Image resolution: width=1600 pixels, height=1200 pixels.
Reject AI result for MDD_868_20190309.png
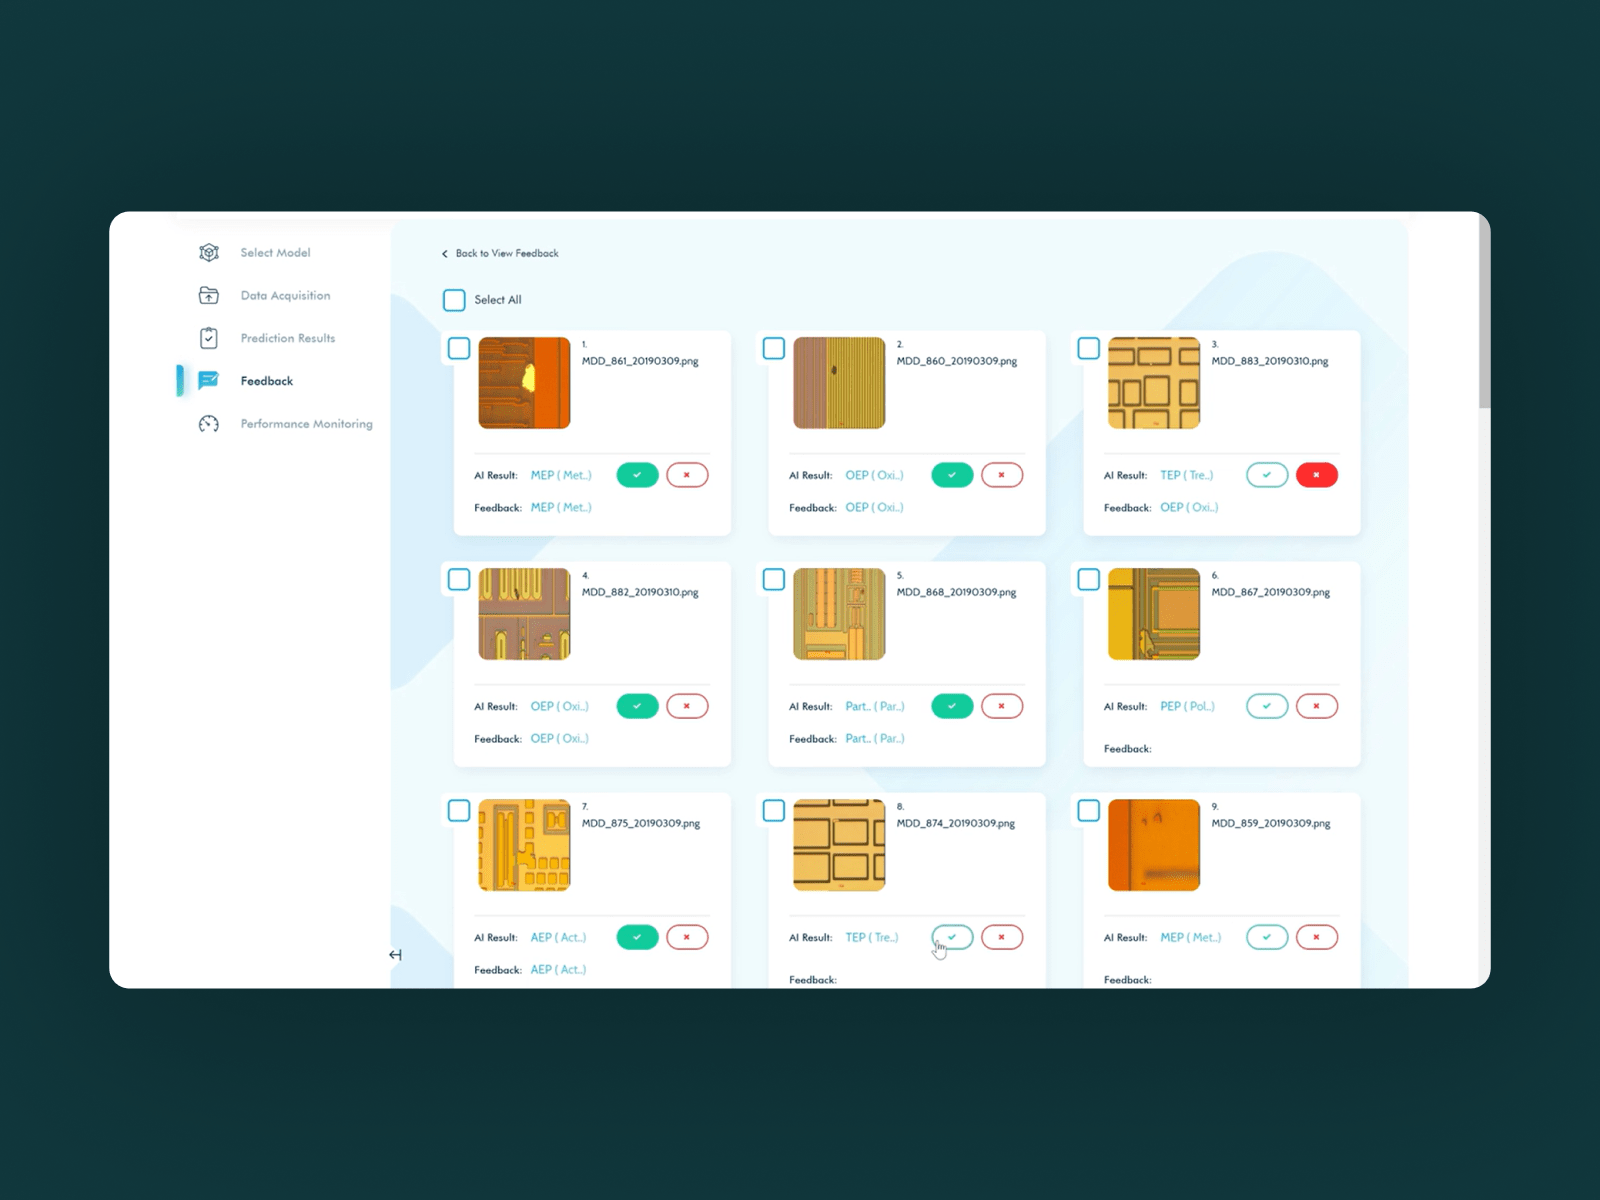tap(1002, 706)
